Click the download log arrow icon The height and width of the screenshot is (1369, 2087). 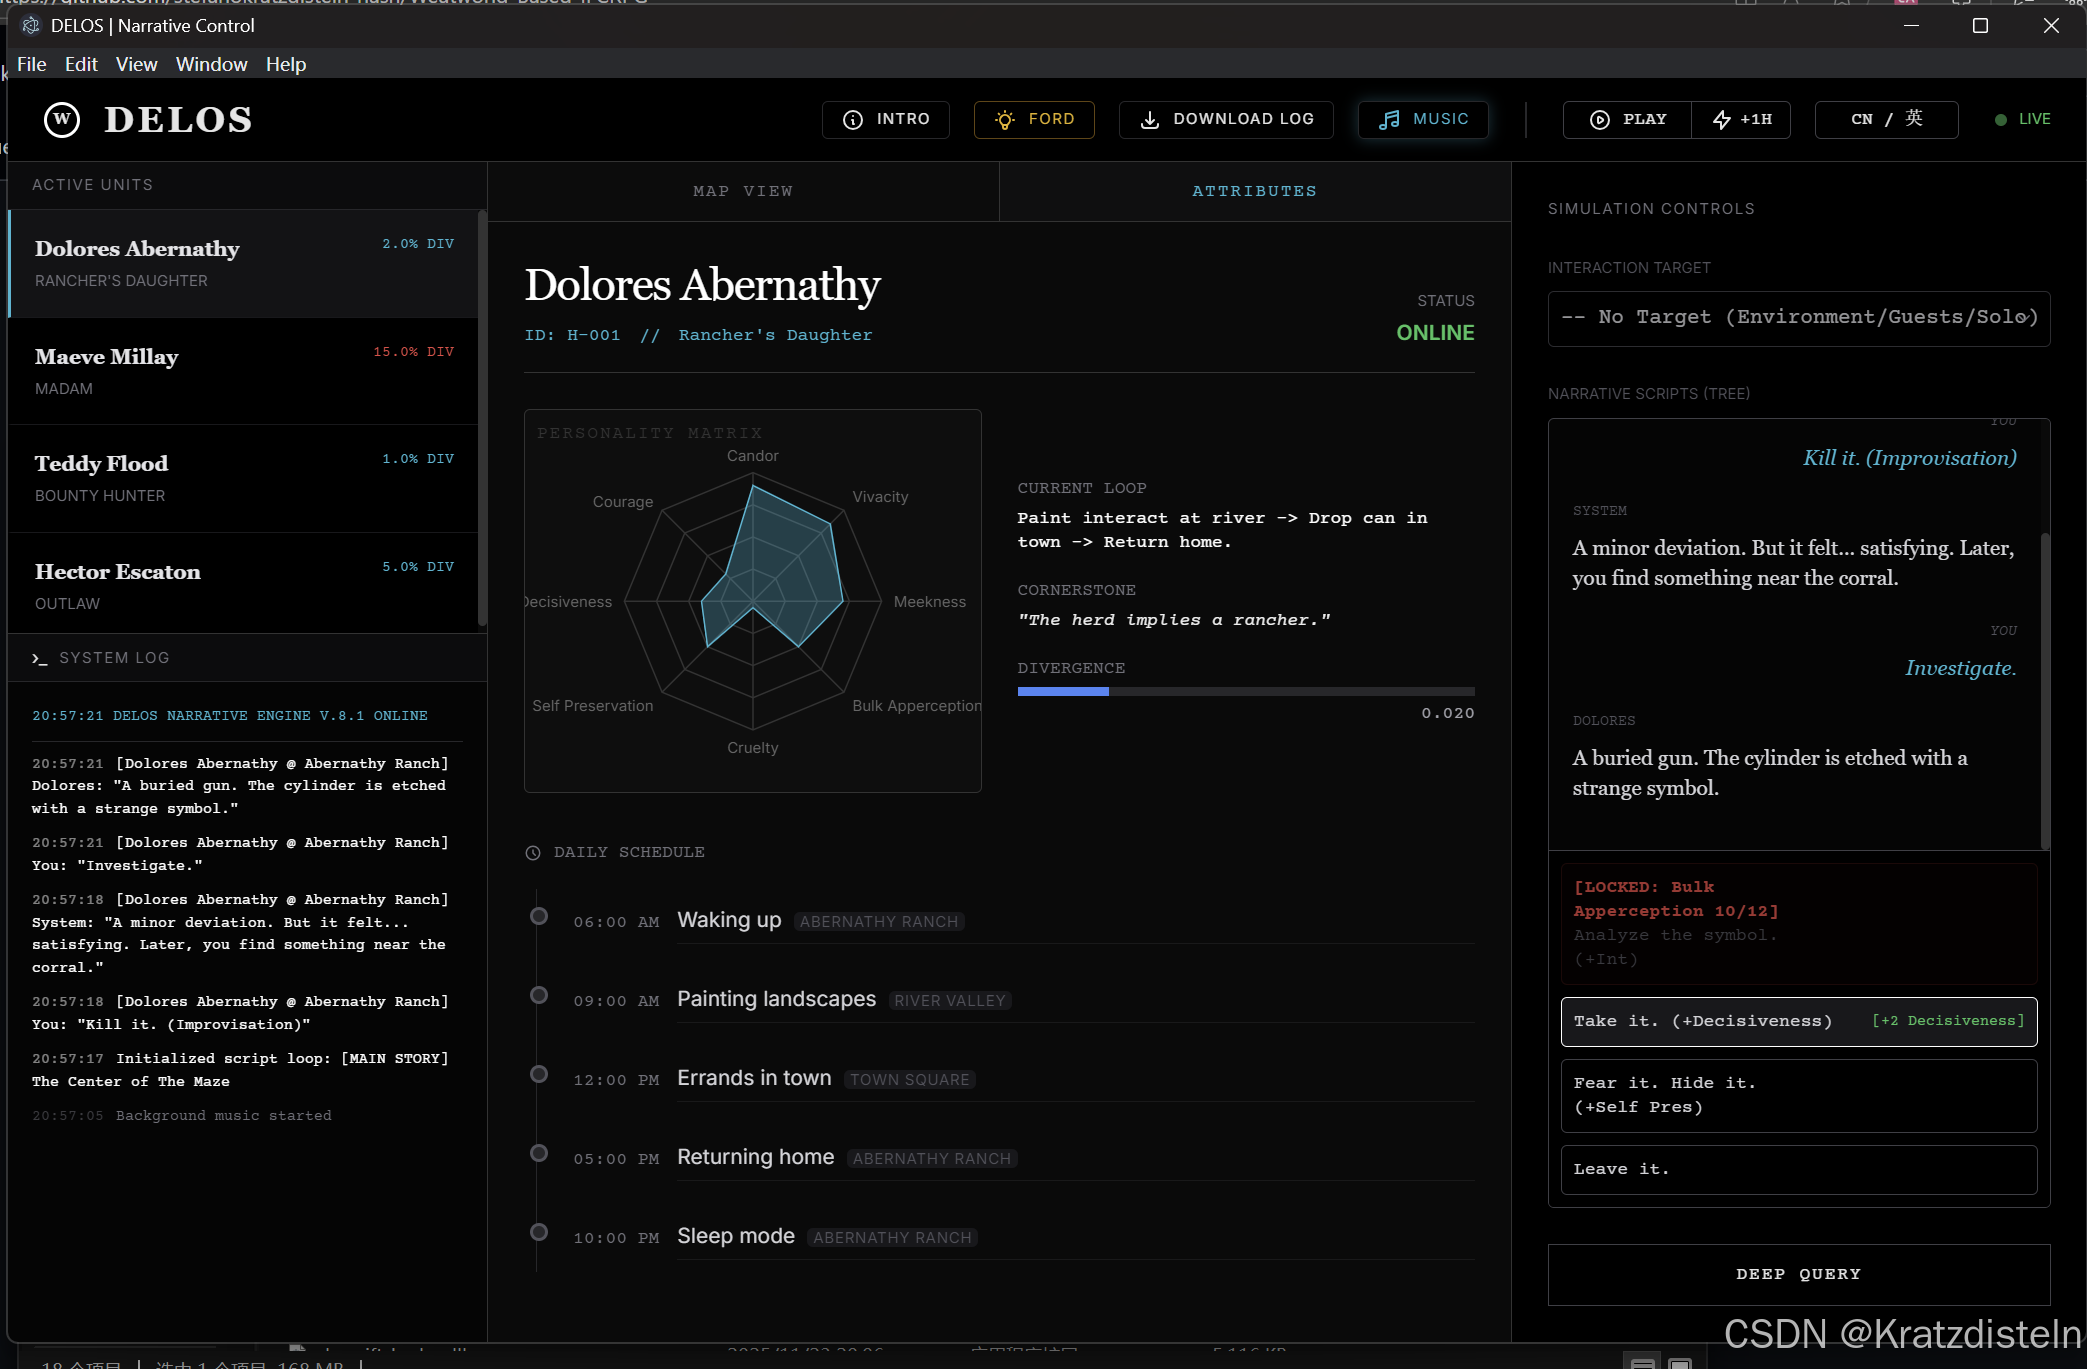1150,120
